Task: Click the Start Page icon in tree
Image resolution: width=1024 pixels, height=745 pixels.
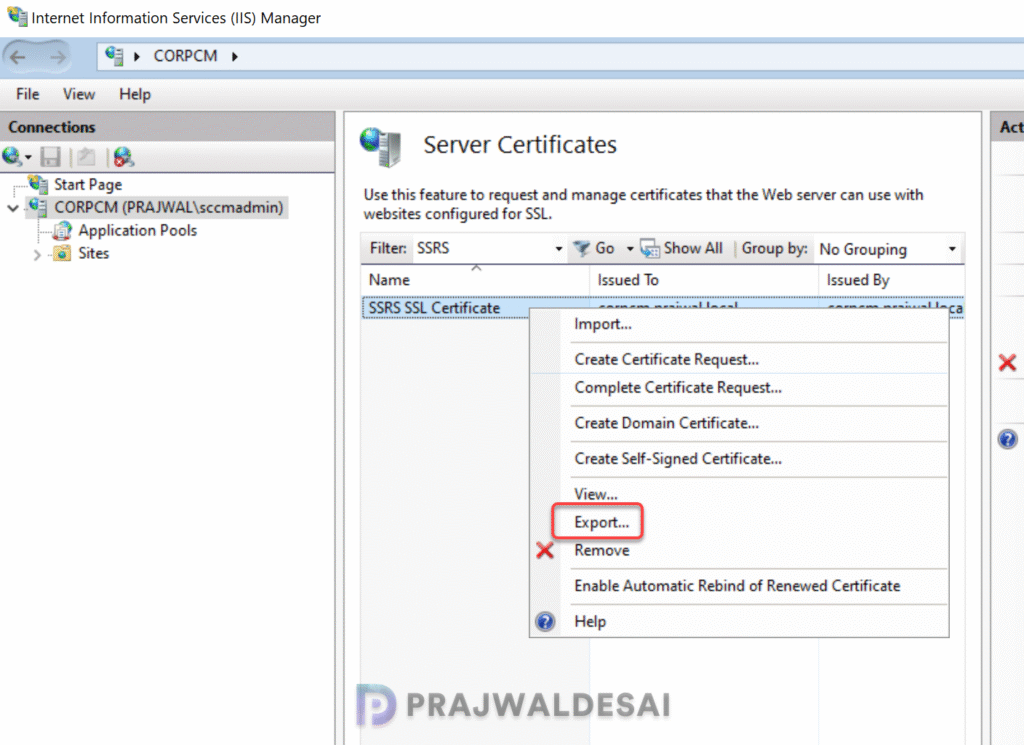Action: pyautogui.click(x=38, y=184)
